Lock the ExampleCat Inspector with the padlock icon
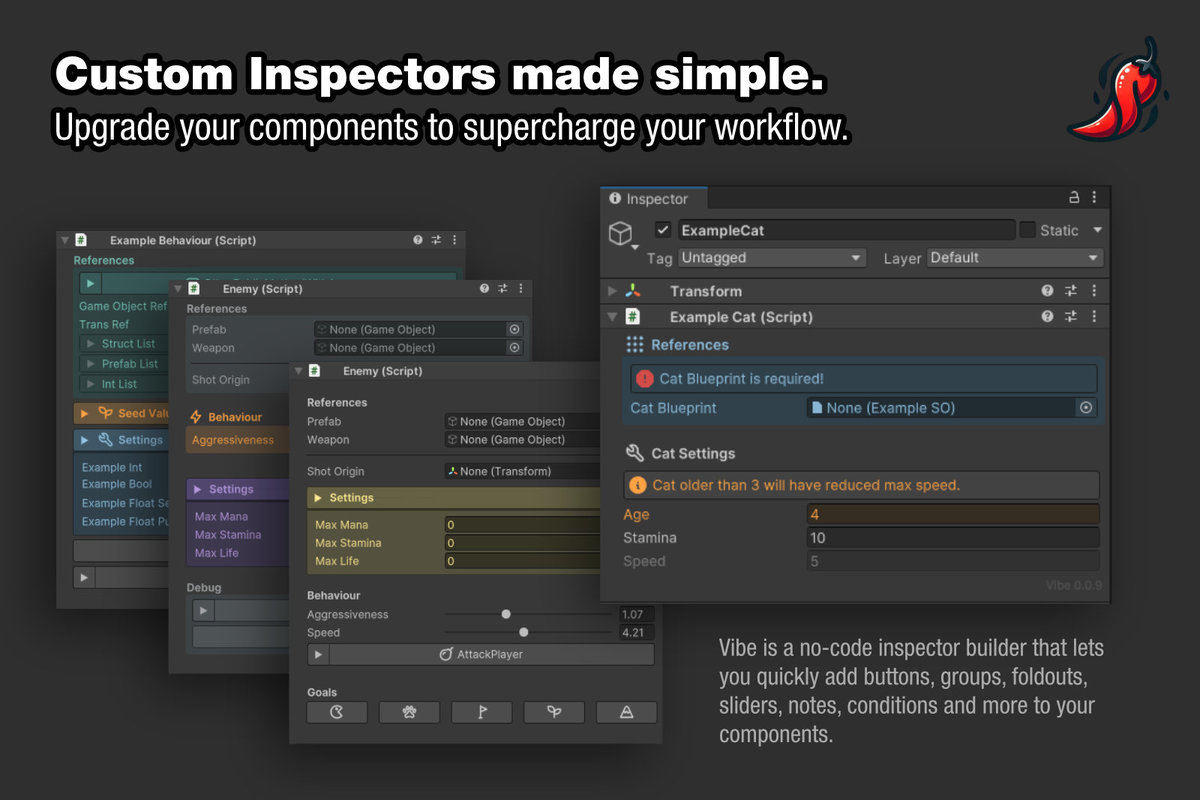Screen dimensions: 1200x800 tap(1075, 198)
